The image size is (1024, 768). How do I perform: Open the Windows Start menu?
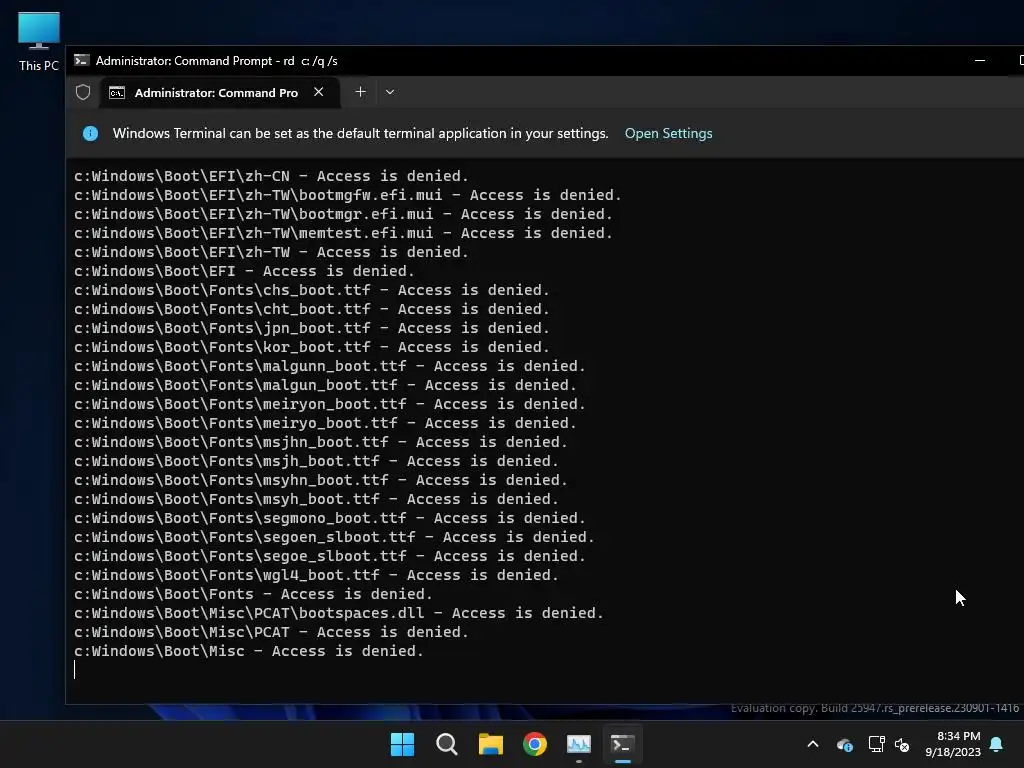(402, 744)
